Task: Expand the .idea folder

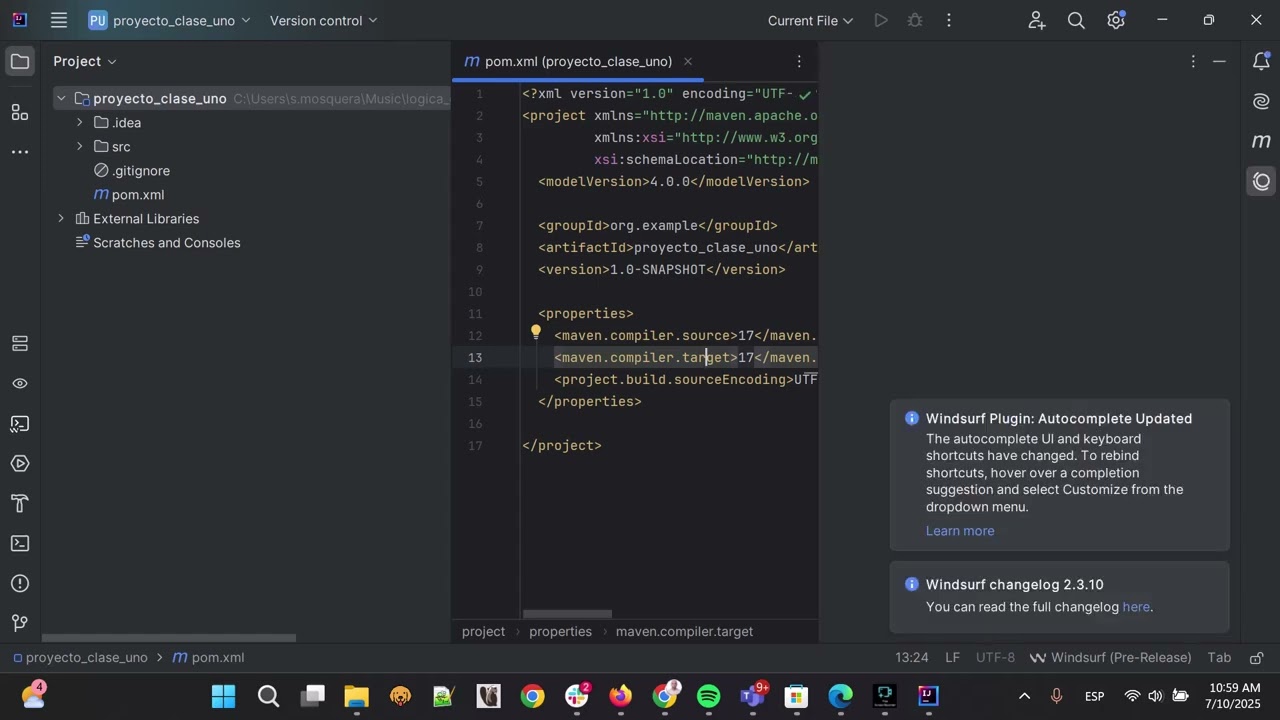Action: tap(79, 122)
